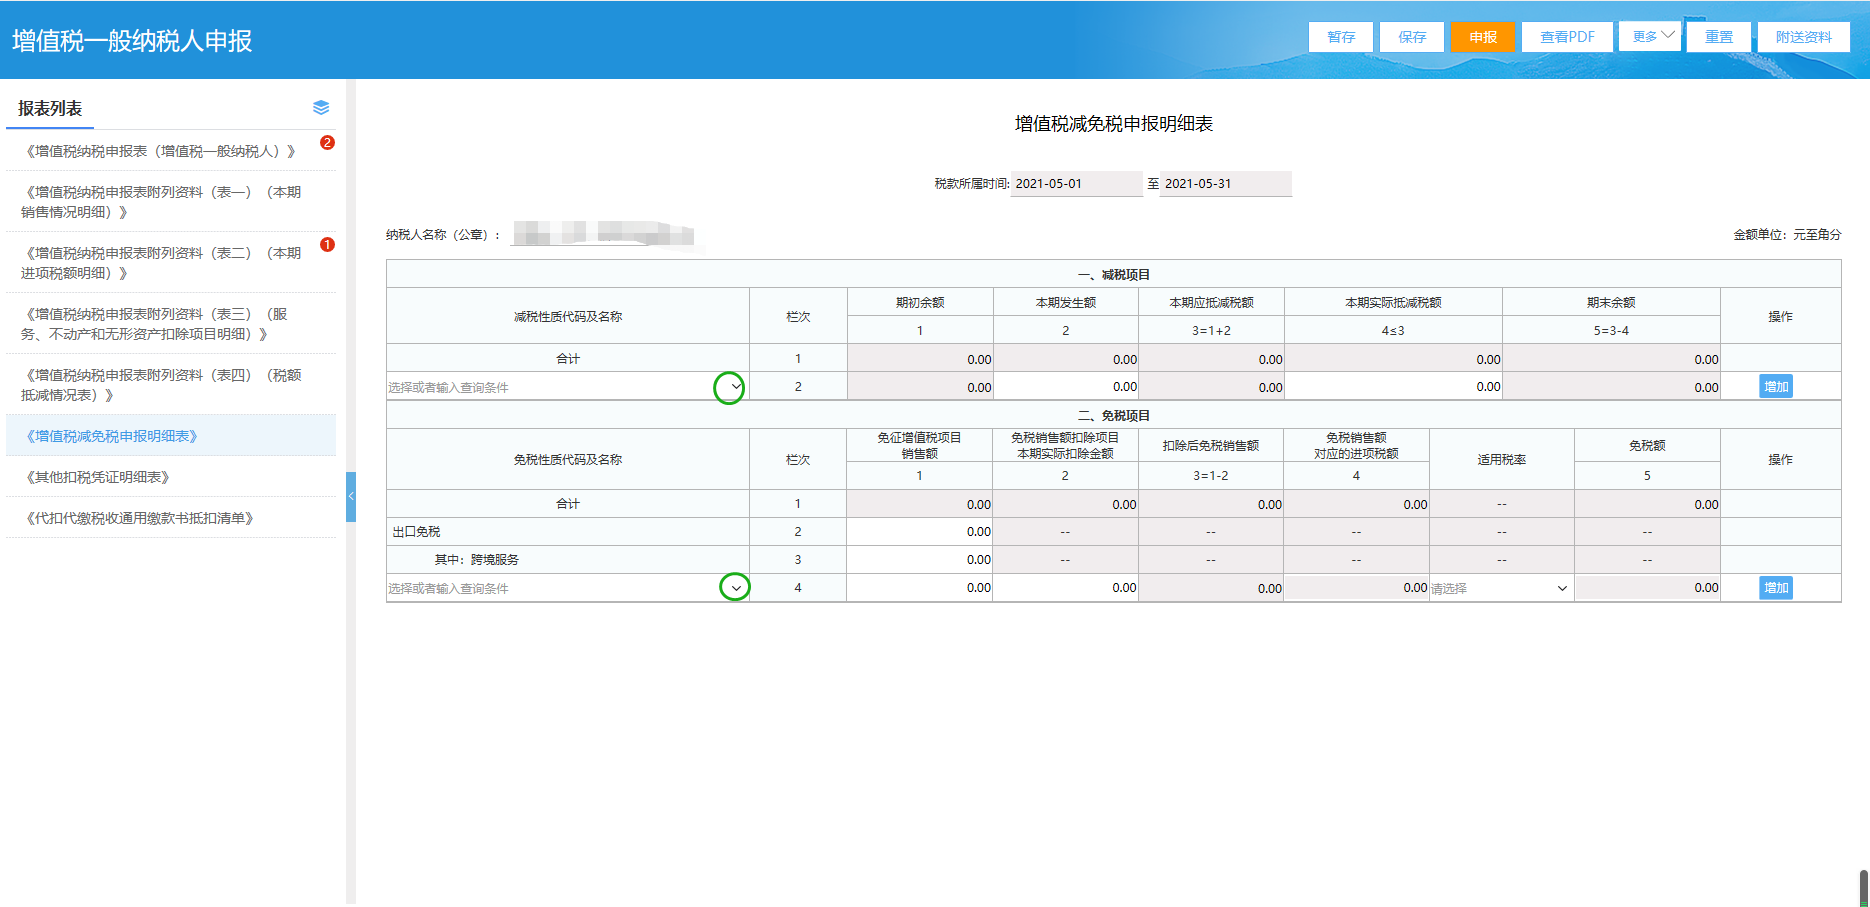Click the 二、免税项目 section header
Image resolution: width=1870 pixels, height=907 pixels.
coord(1113,415)
